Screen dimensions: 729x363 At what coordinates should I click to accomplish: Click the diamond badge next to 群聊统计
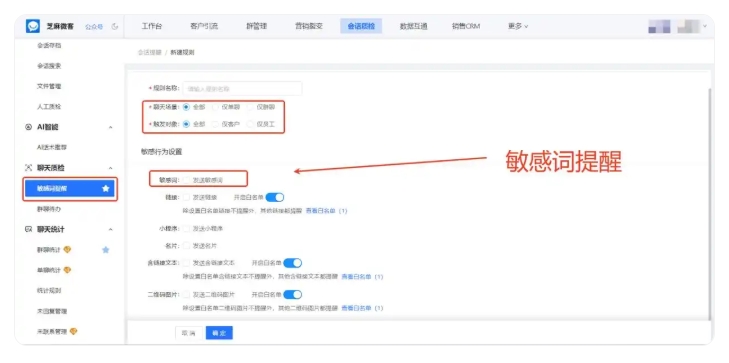click(x=67, y=250)
